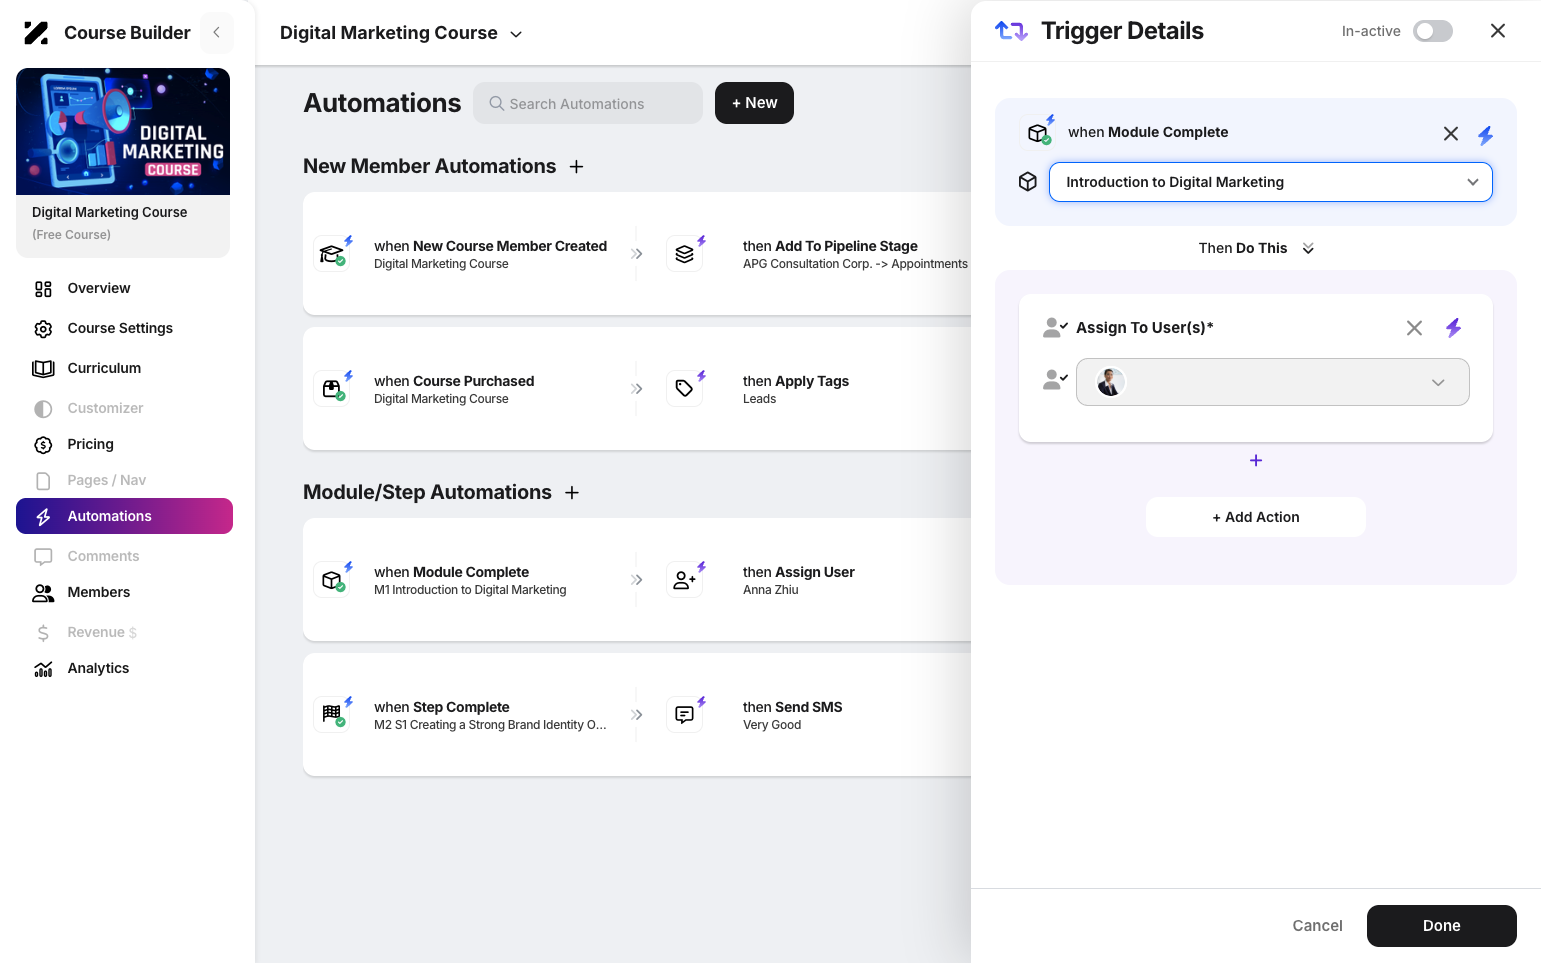
Task: Go to Course Settings
Action: tap(124, 328)
